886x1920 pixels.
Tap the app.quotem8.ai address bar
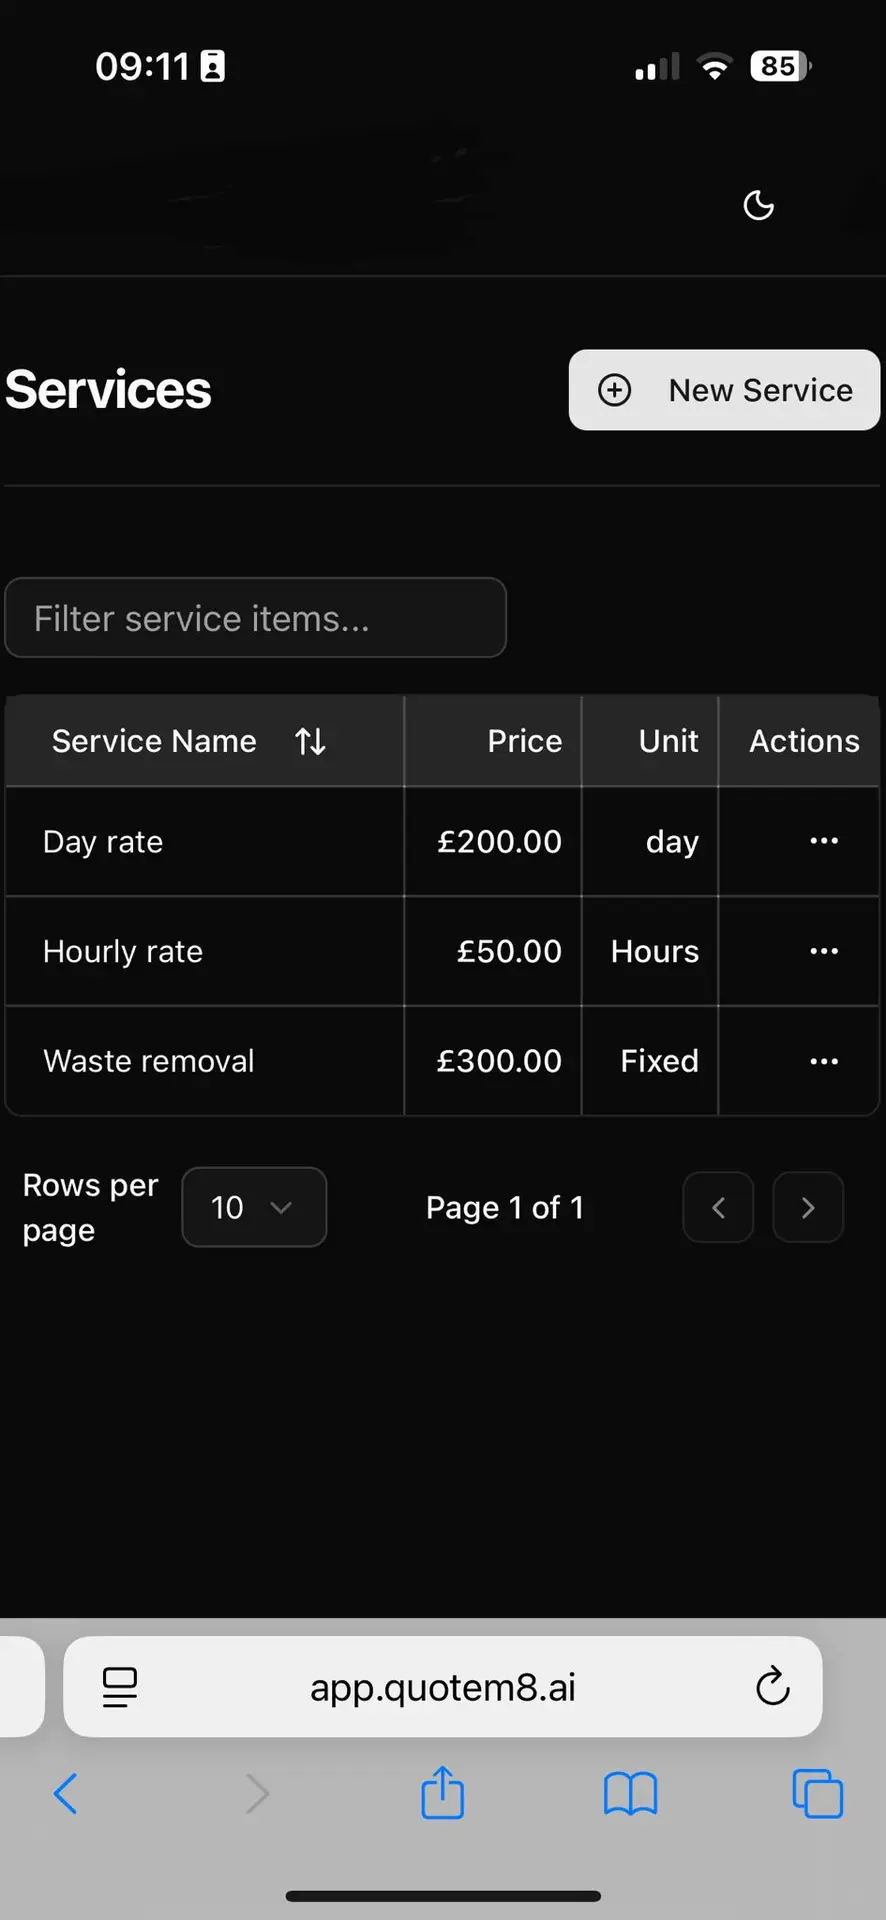(442, 1687)
